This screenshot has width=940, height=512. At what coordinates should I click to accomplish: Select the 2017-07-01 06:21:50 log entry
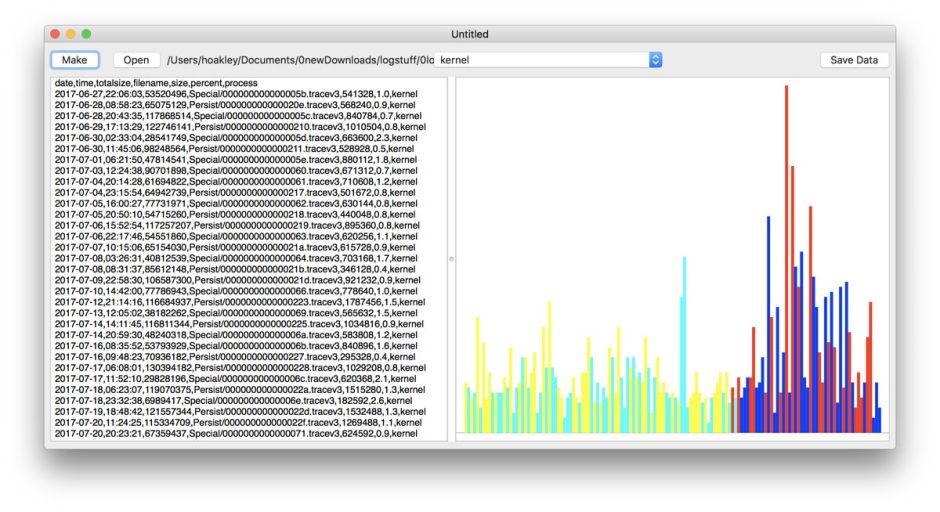click(235, 159)
